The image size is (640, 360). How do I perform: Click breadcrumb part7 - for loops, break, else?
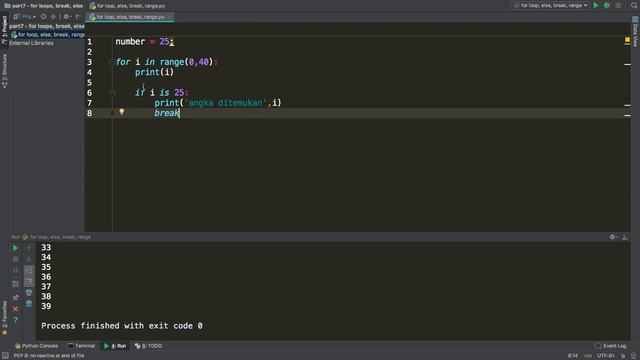pos(43,6)
